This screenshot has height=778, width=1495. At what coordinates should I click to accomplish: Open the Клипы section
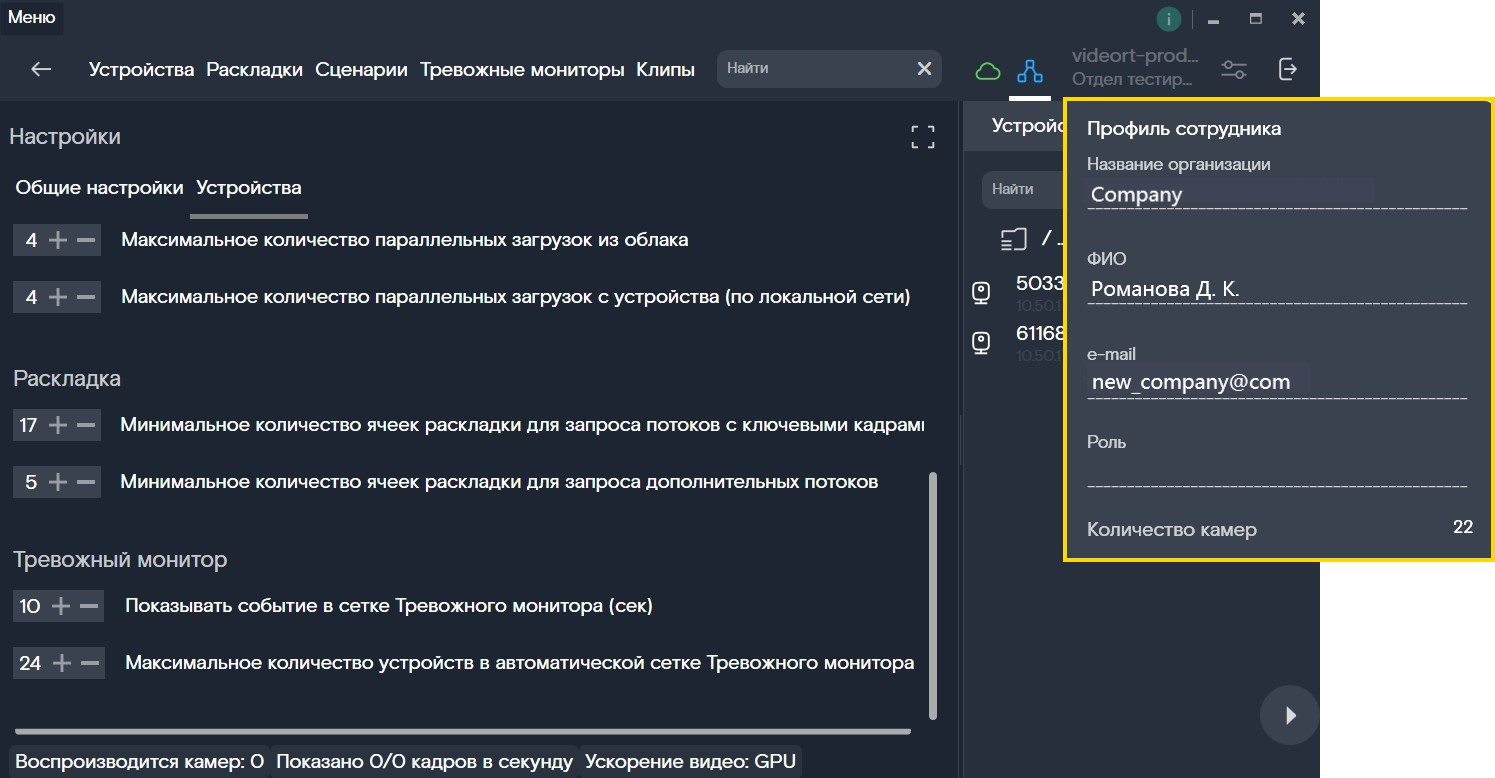665,70
